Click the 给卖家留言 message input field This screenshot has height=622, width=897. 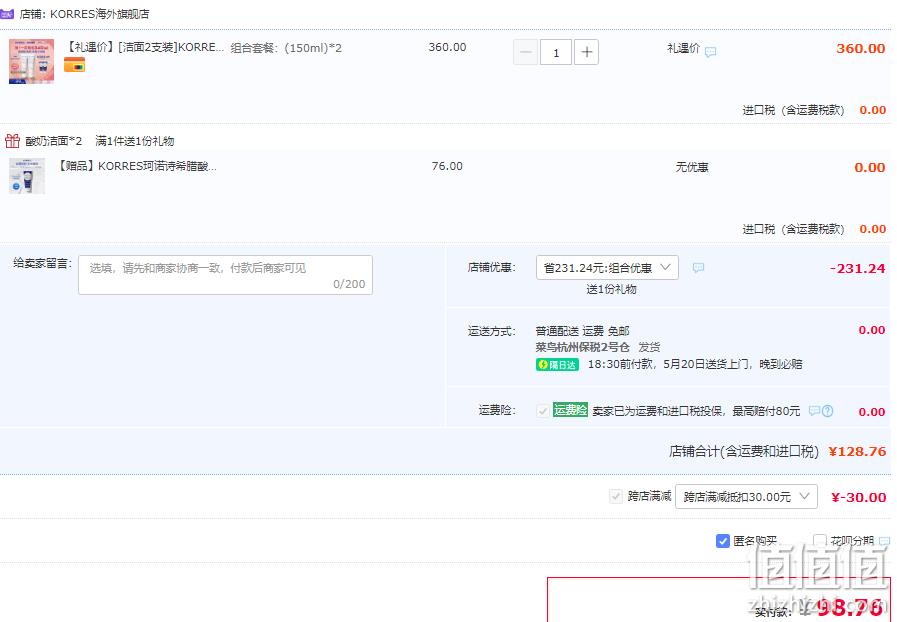pyautogui.click(x=225, y=275)
